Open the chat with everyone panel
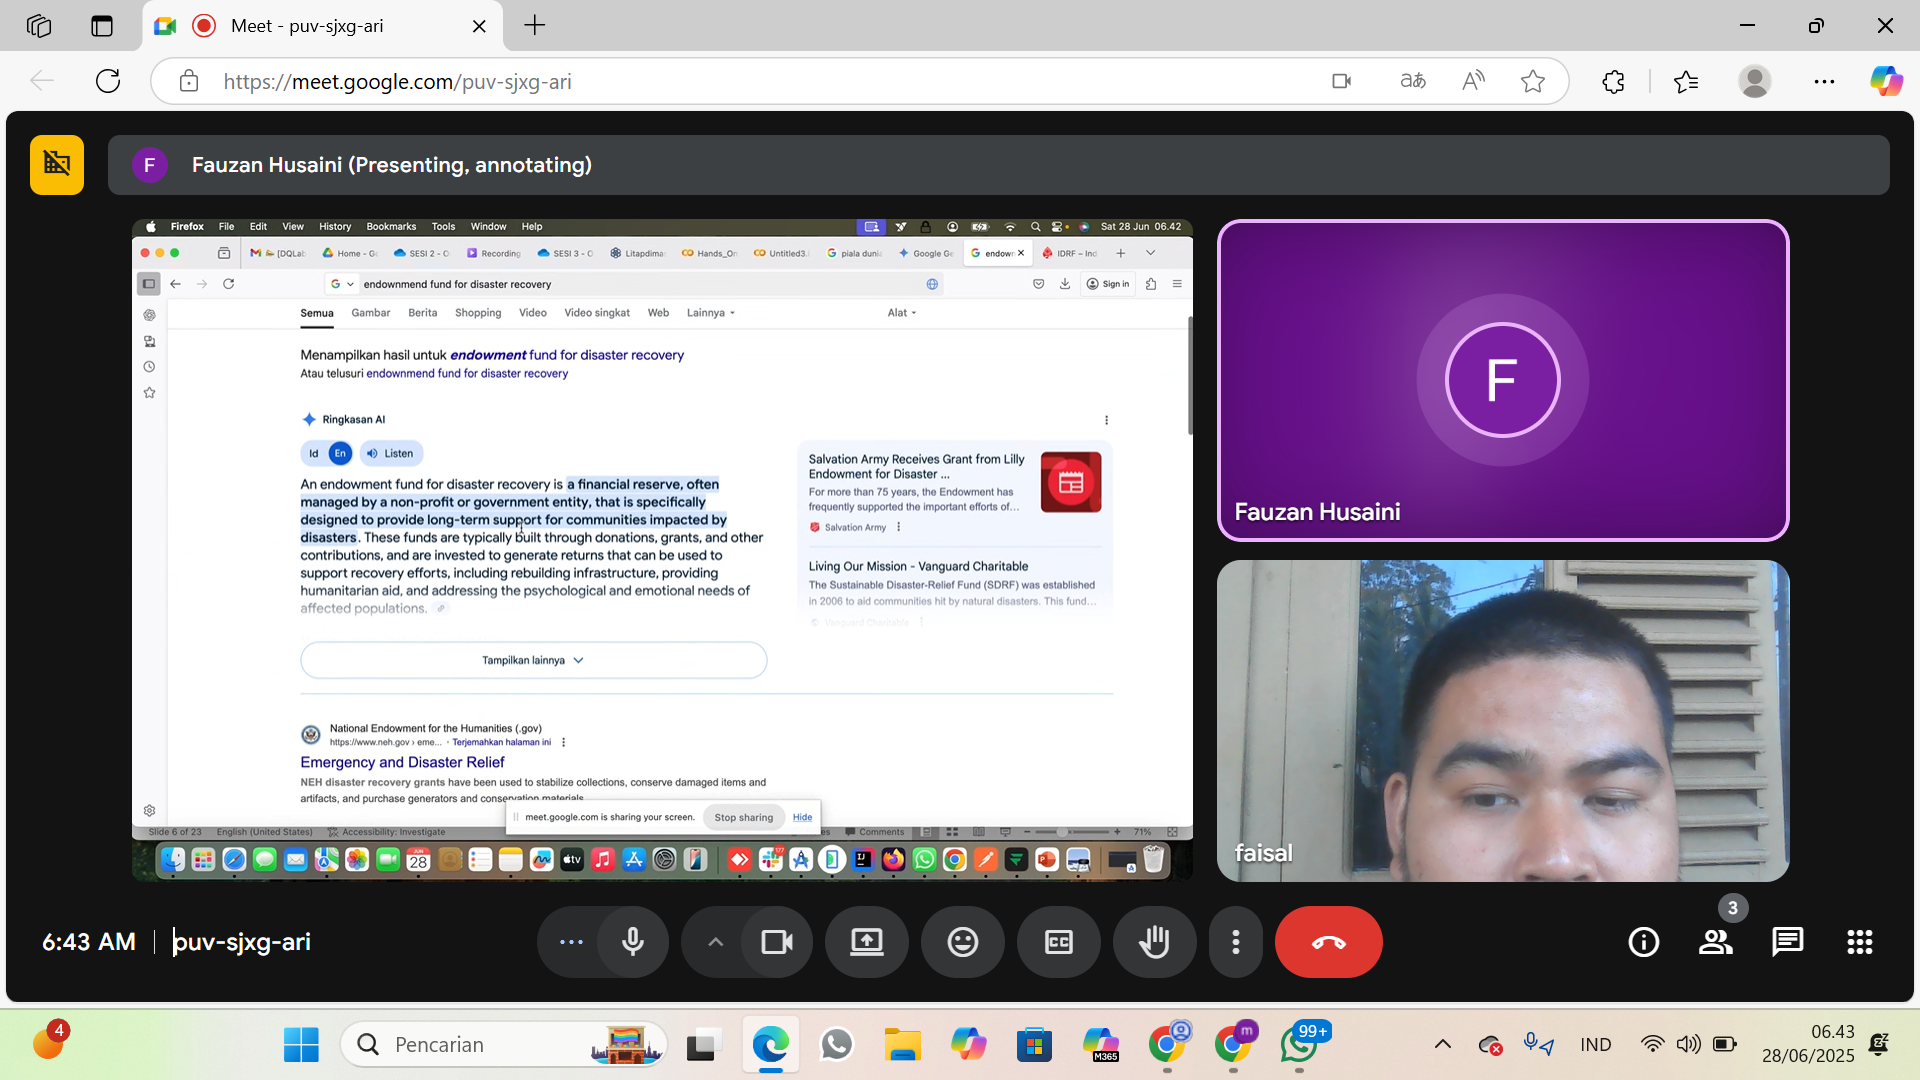The width and height of the screenshot is (1920, 1080). pyautogui.click(x=1787, y=942)
